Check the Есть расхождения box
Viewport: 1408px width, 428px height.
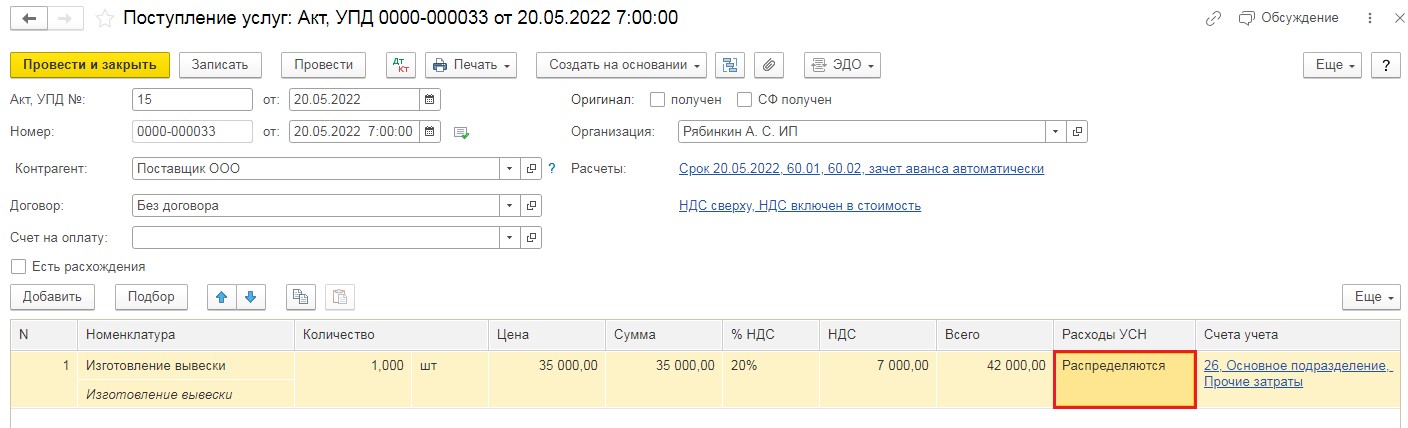(18, 267)
